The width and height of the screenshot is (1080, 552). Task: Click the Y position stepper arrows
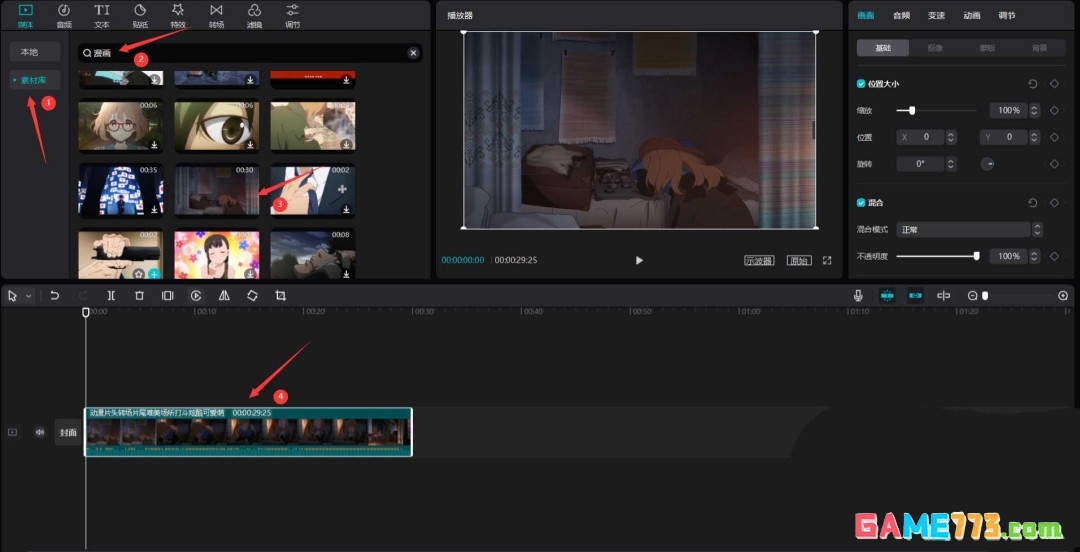[1035, 137]
